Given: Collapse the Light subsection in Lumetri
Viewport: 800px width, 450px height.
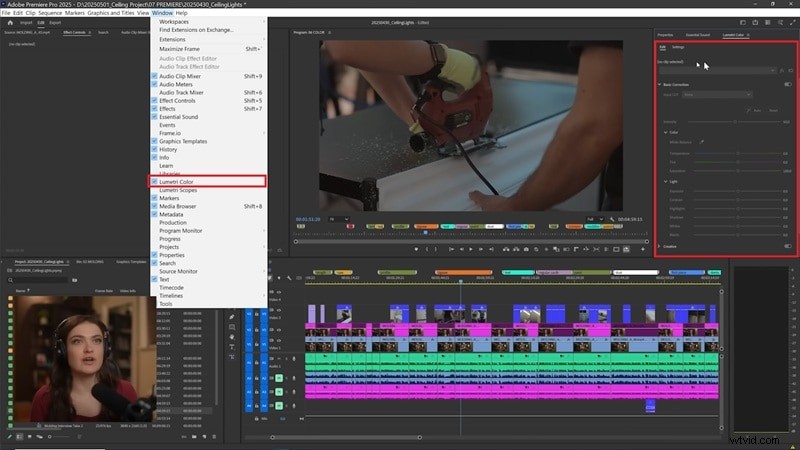Looking at the screenshot, I should (x=665, y=181).
